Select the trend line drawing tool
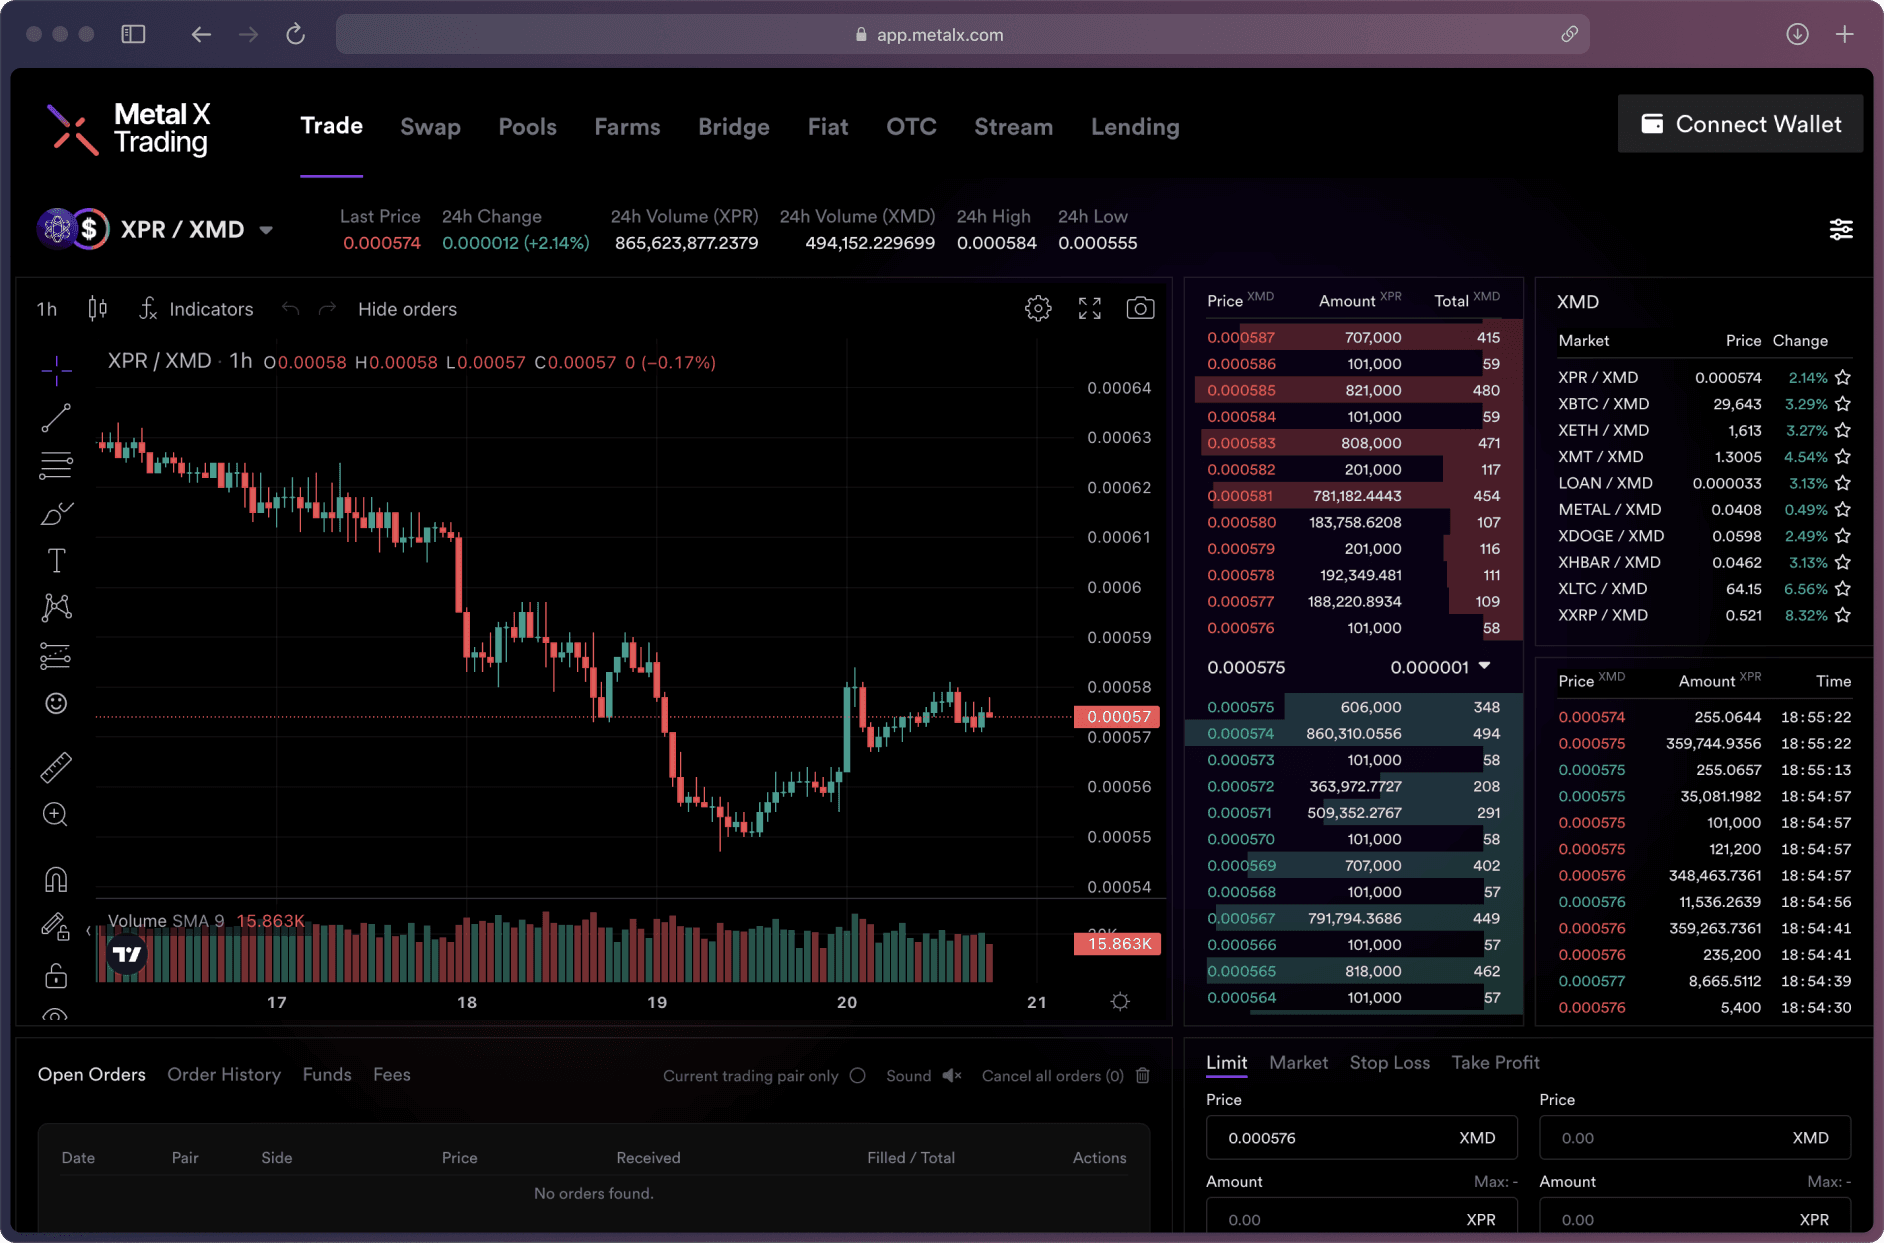Screen dimensions: 1884x1243 56,418
